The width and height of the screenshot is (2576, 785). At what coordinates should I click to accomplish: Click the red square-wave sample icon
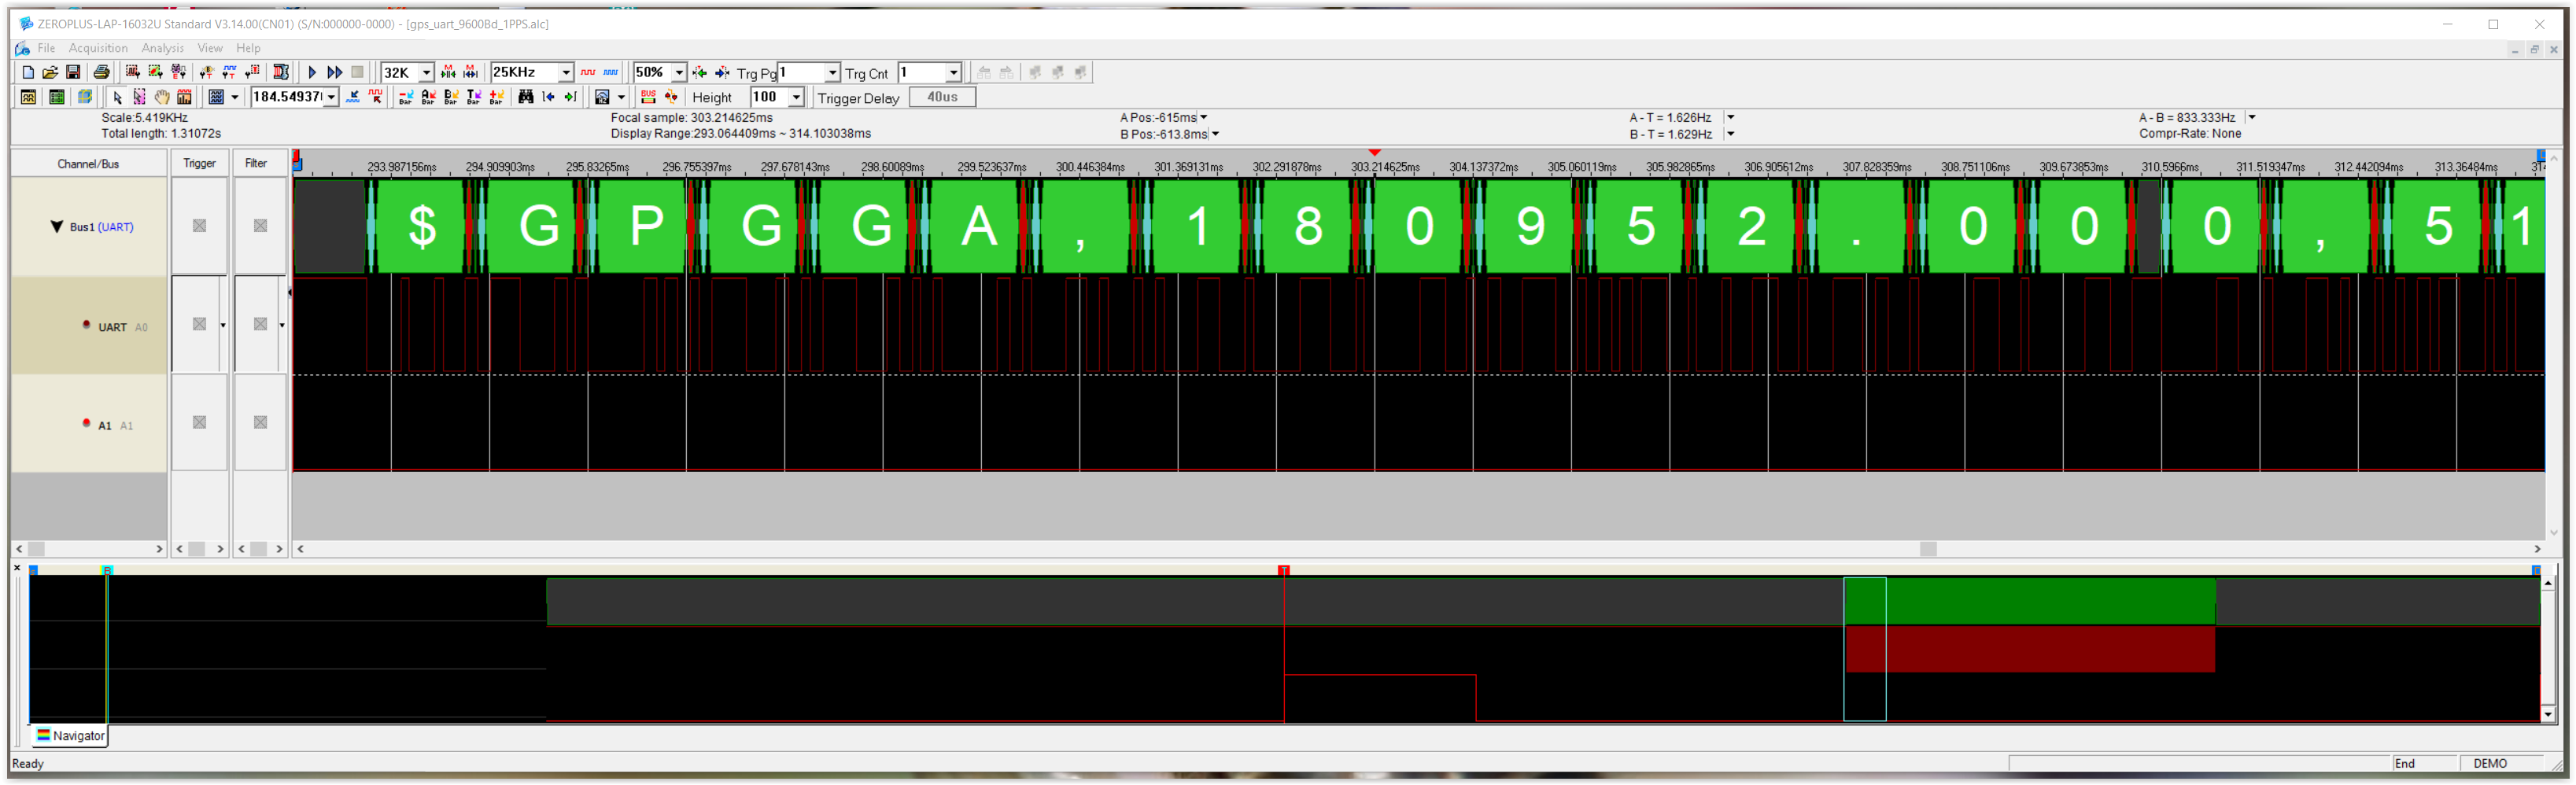click(x=588, y=72)
